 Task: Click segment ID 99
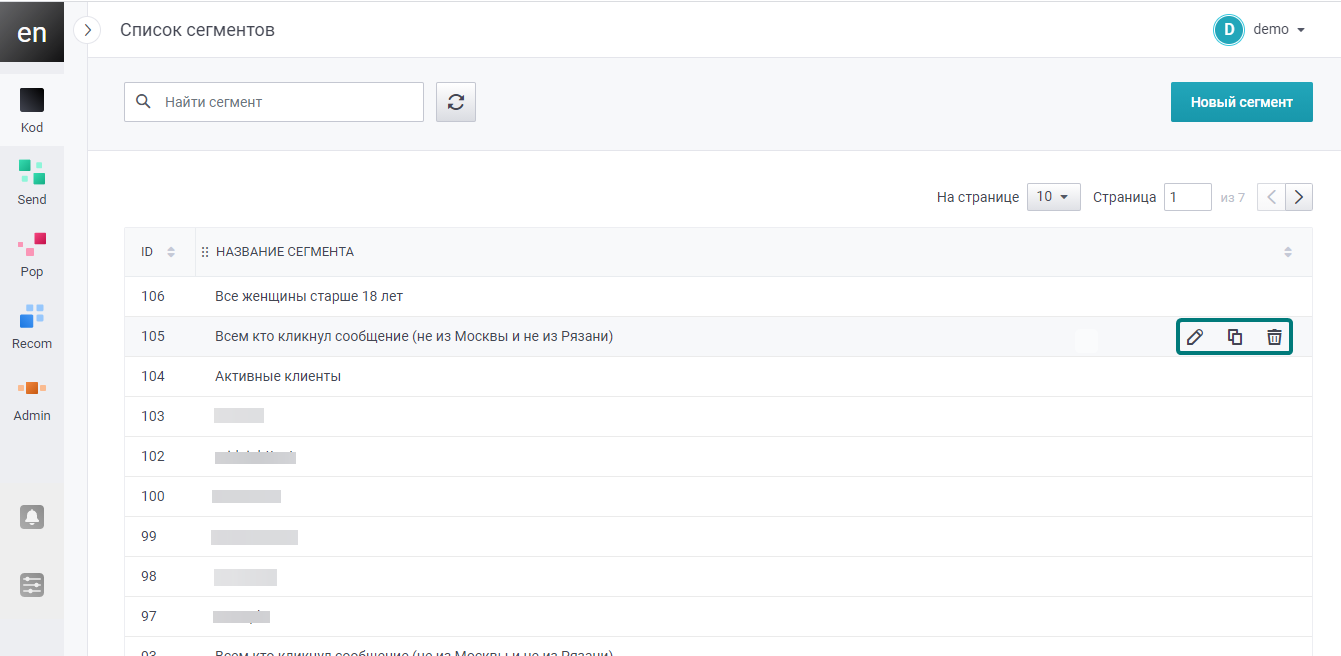(x=149, y=537)
